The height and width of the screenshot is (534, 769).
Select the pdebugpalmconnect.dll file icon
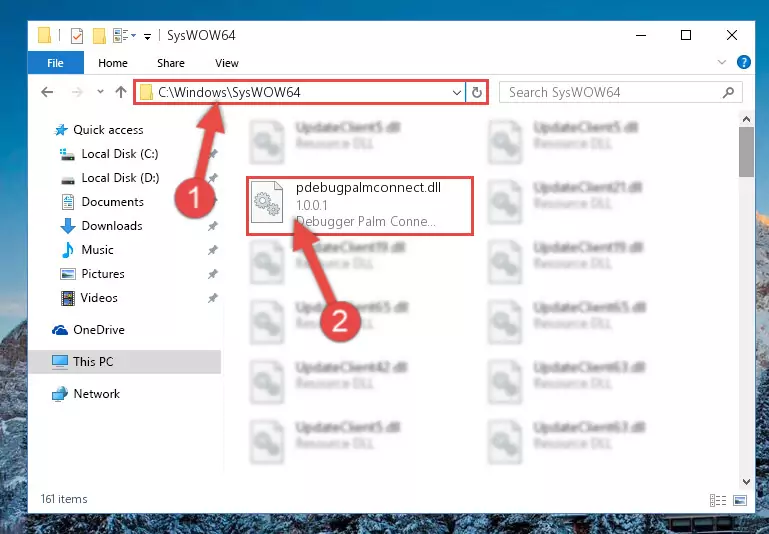click(267, 203)
